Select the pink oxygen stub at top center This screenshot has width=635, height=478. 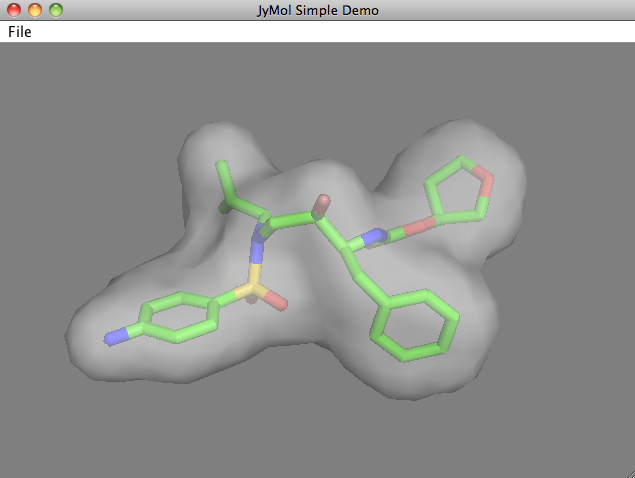pyautogui.click(x=322, y=203)
